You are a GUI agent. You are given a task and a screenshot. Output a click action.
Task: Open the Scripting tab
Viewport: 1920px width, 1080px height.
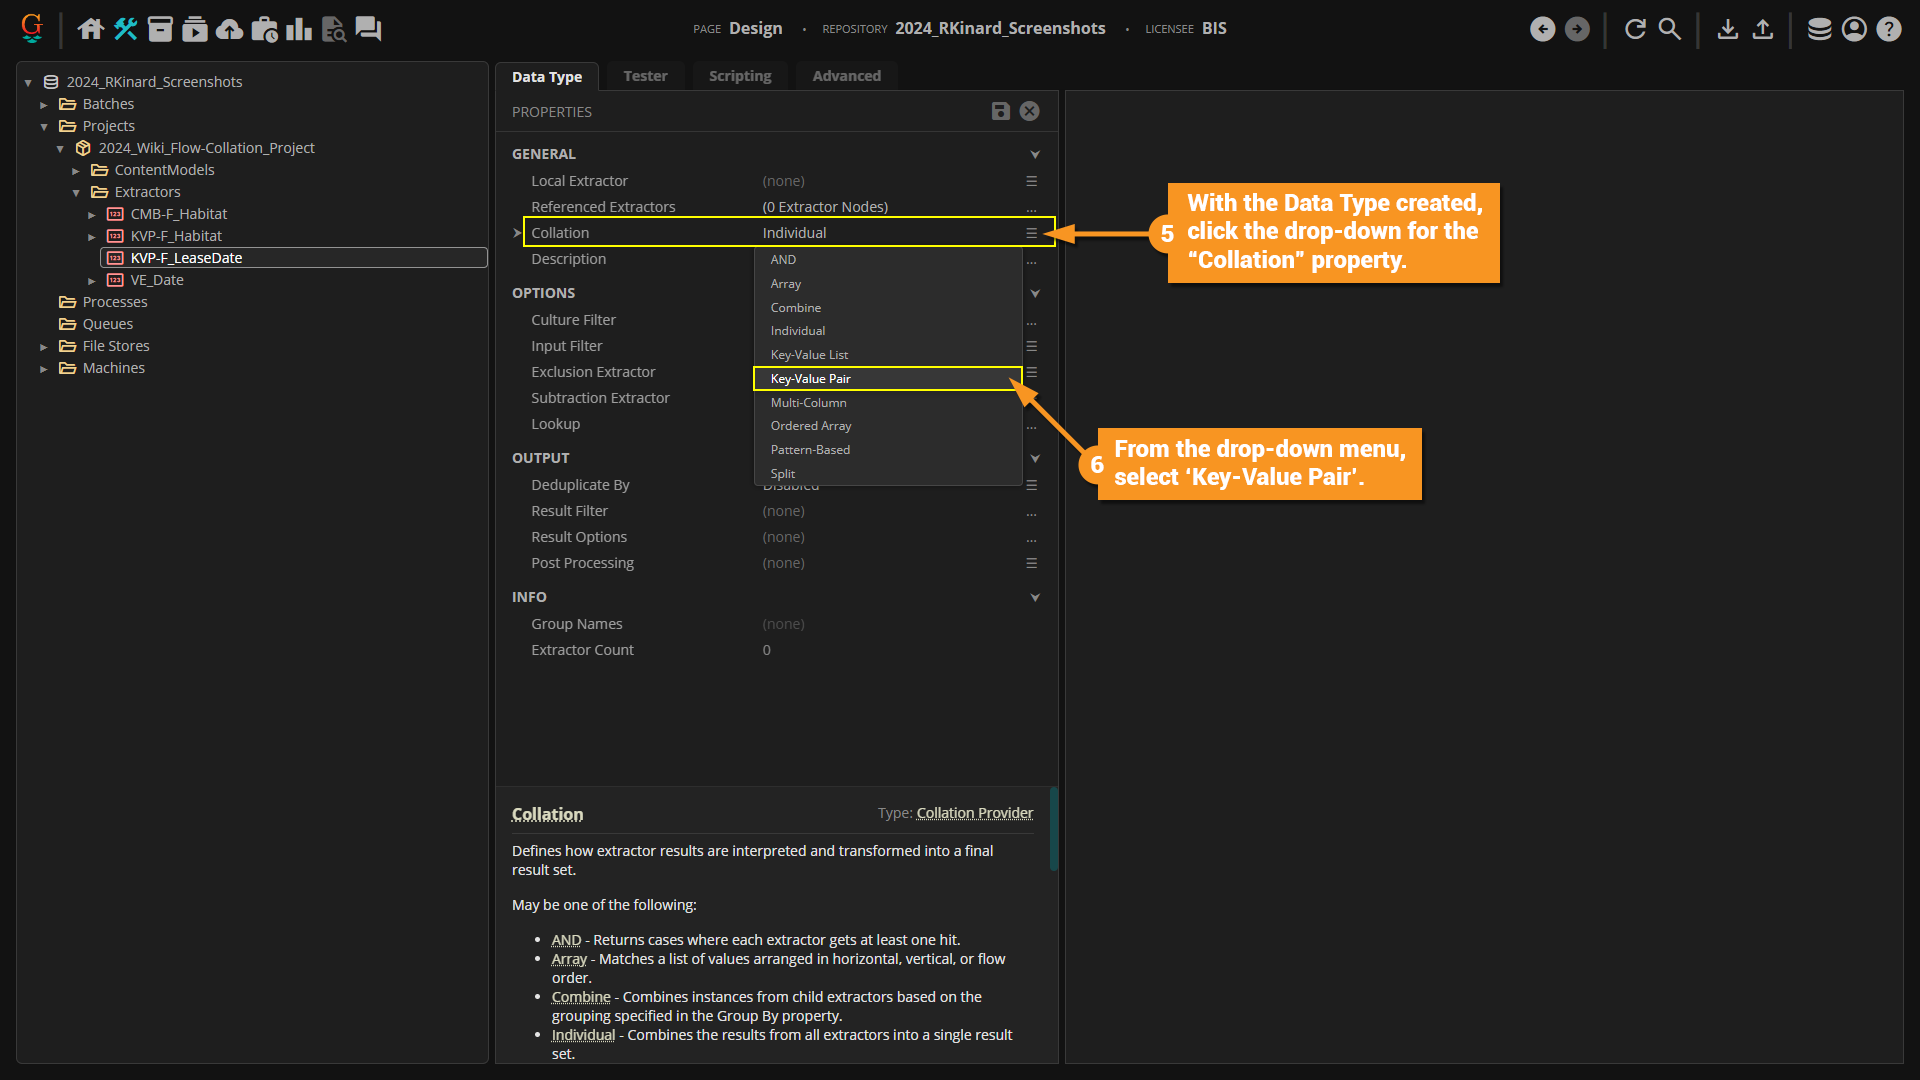740,76
